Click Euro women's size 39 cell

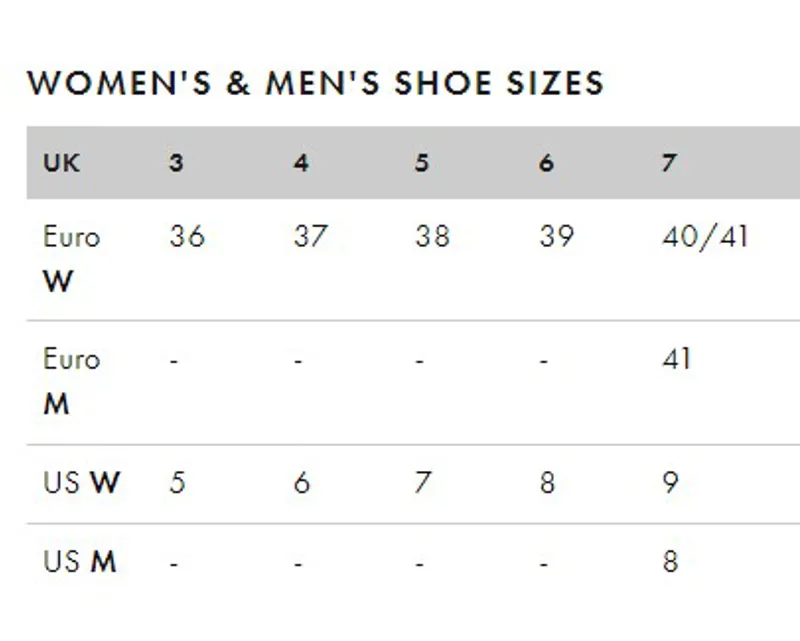click(x=557, y=236)
